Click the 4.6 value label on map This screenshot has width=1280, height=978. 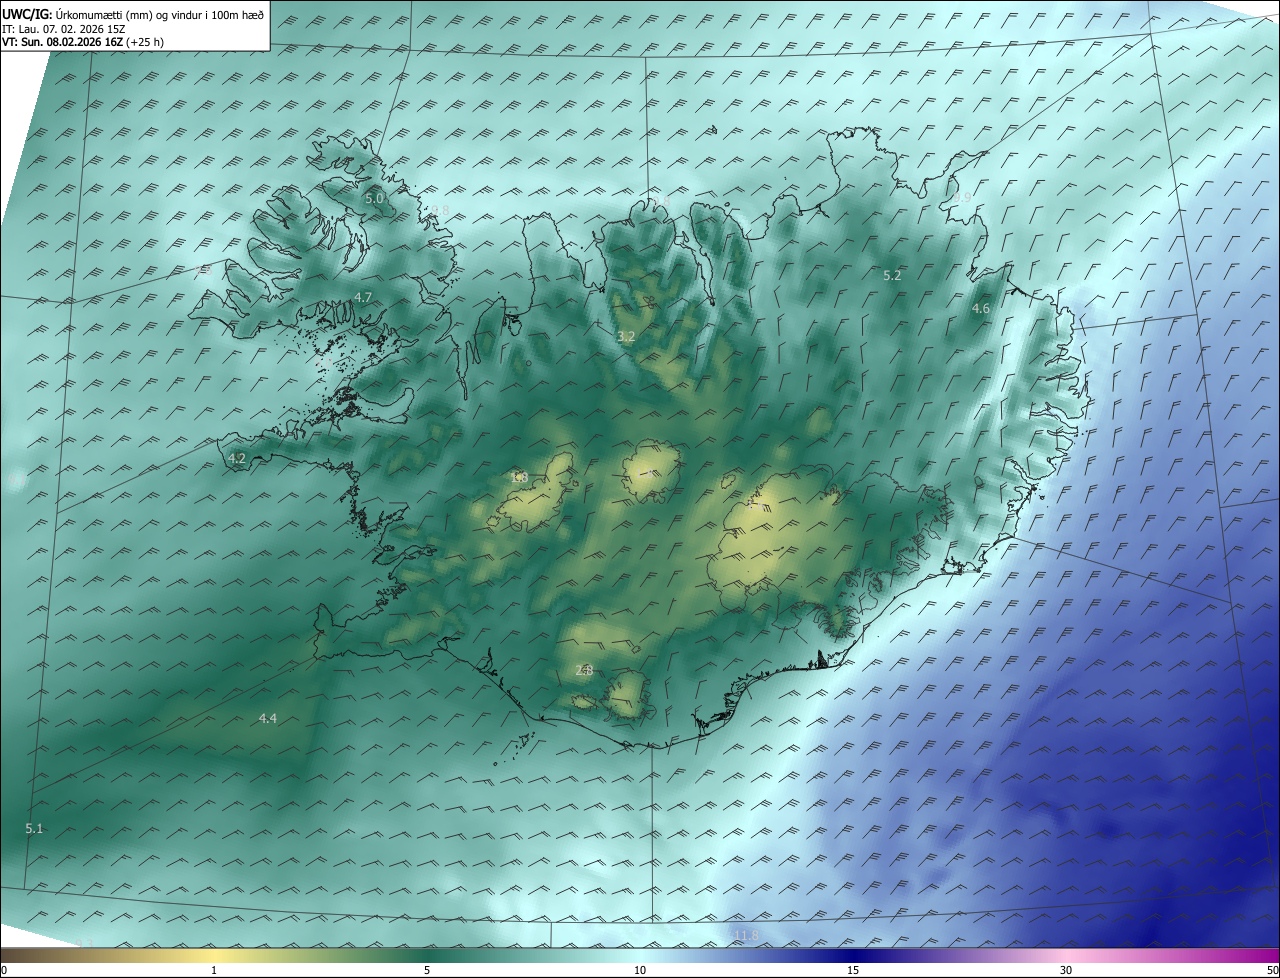(x=981, y=309)
